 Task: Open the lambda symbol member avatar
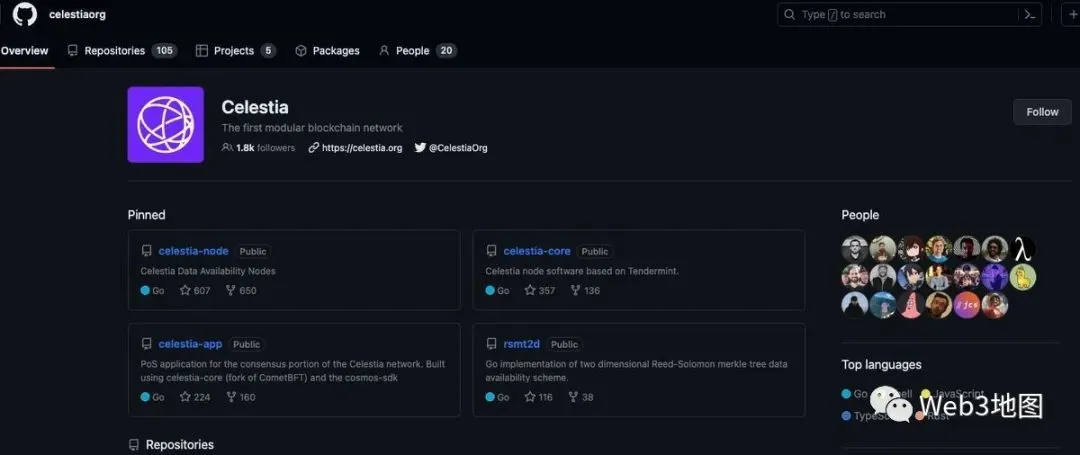pyautogui.click(x=1023, y=248)
